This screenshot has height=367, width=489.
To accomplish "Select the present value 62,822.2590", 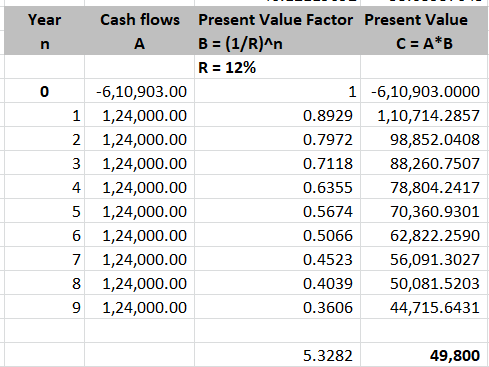I will (x=424, y=235).
